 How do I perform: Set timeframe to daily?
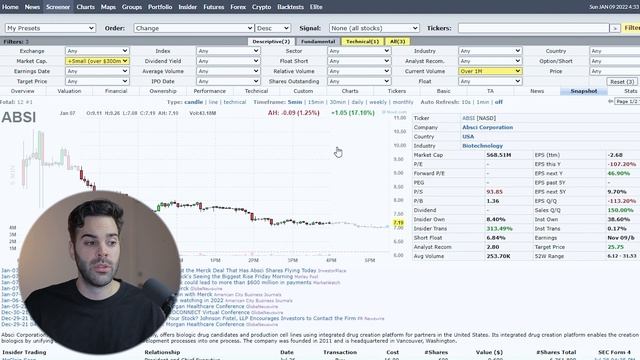click(x=357, y=102)
